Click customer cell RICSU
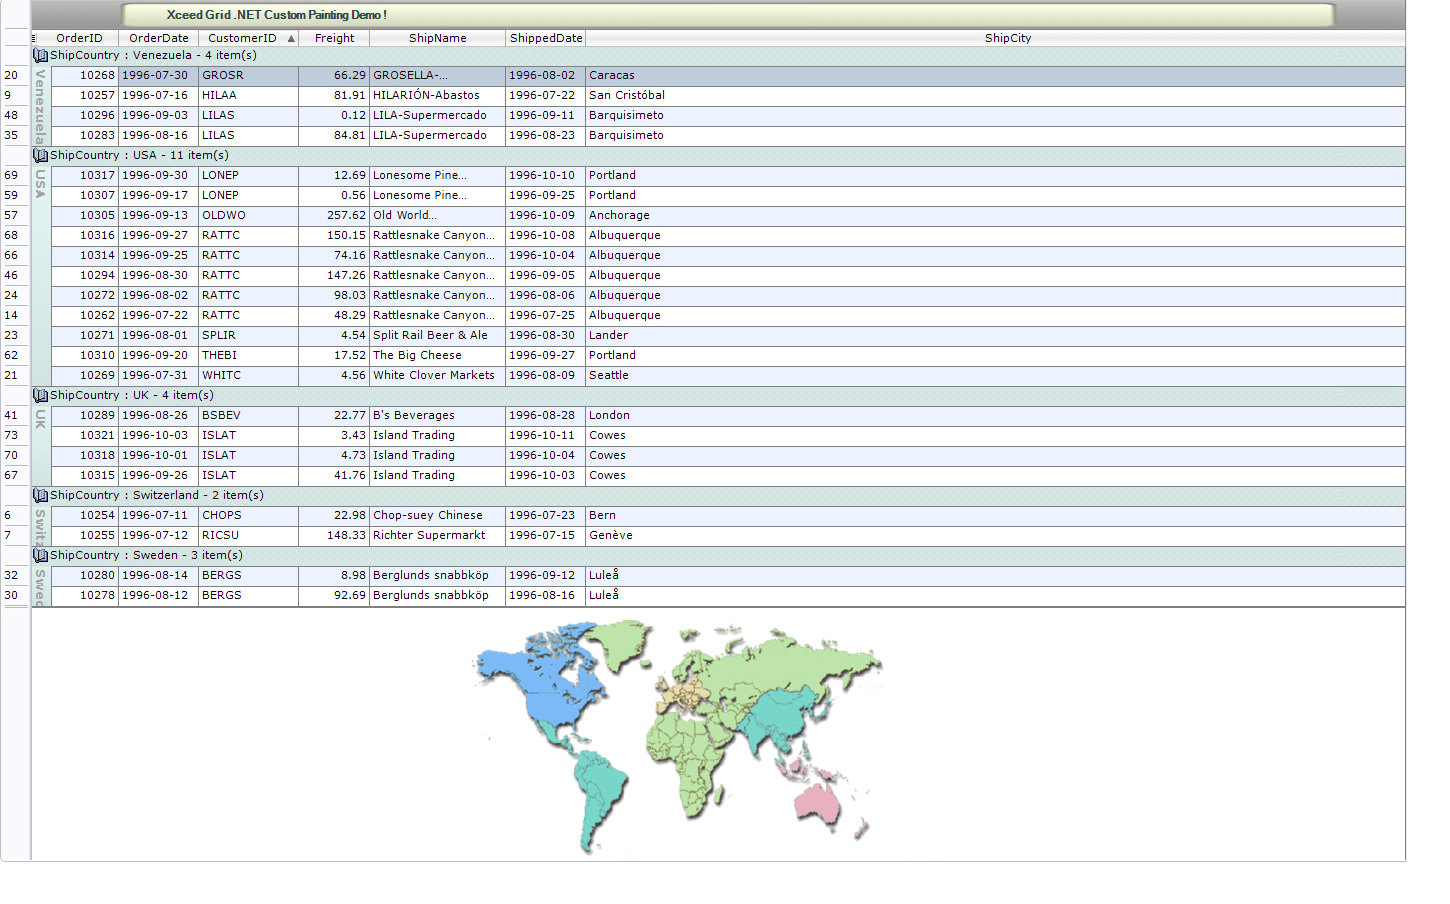Image resolution: width=1450 pixels, height=904 pixels. coord(248,536)
